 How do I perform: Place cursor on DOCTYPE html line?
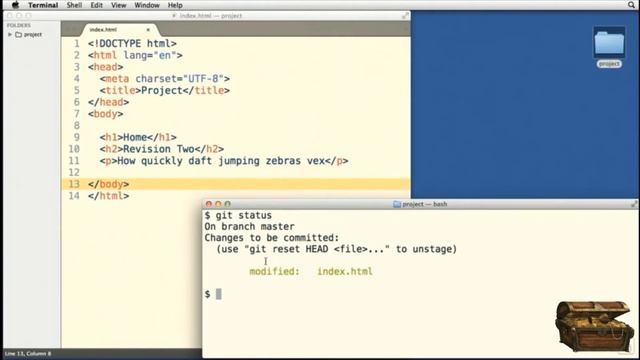(x=132, y=44)
